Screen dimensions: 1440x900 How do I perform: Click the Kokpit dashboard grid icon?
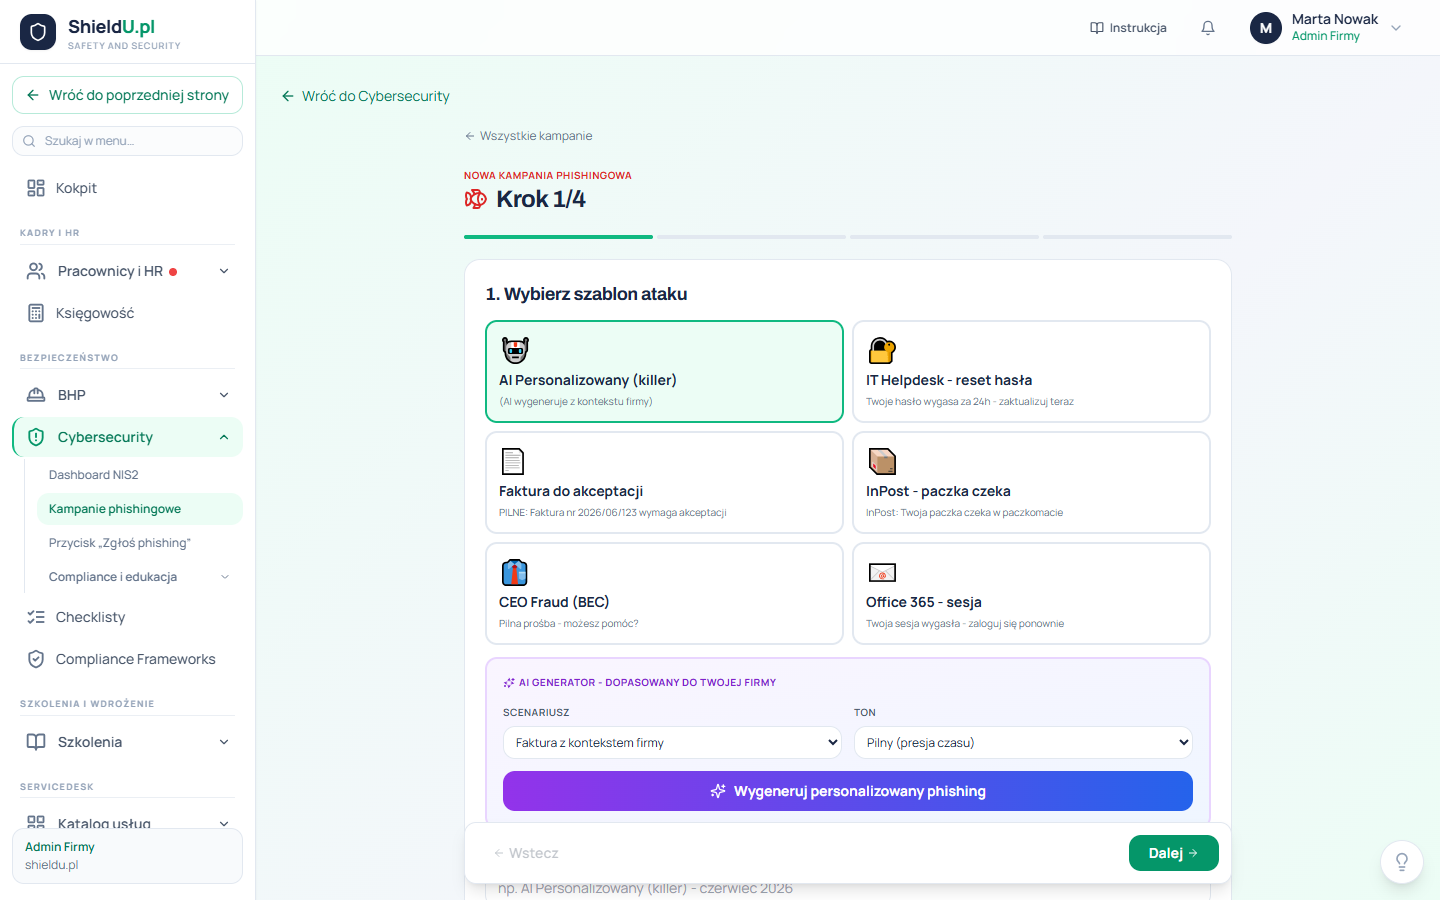pos(36,188)
